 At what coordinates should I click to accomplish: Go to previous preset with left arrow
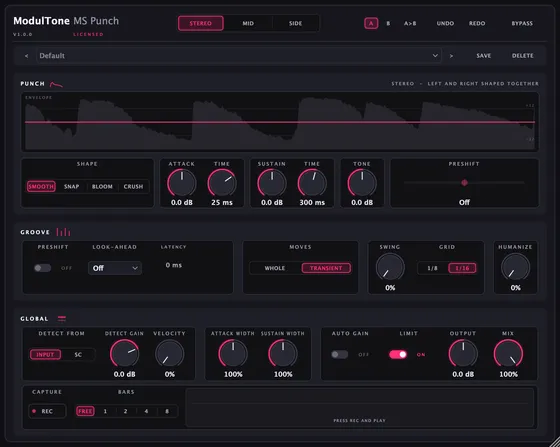click(x=26, y=56)
